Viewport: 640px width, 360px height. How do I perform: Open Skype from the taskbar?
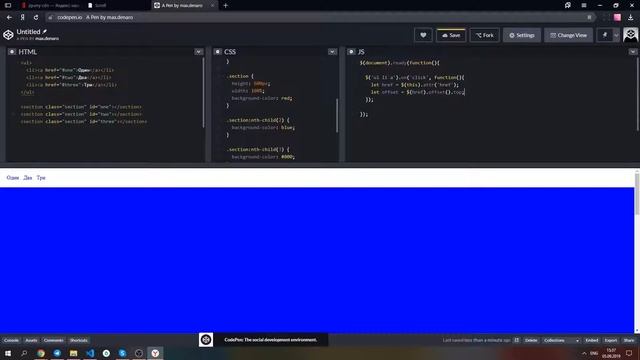[x=122, y=353]
